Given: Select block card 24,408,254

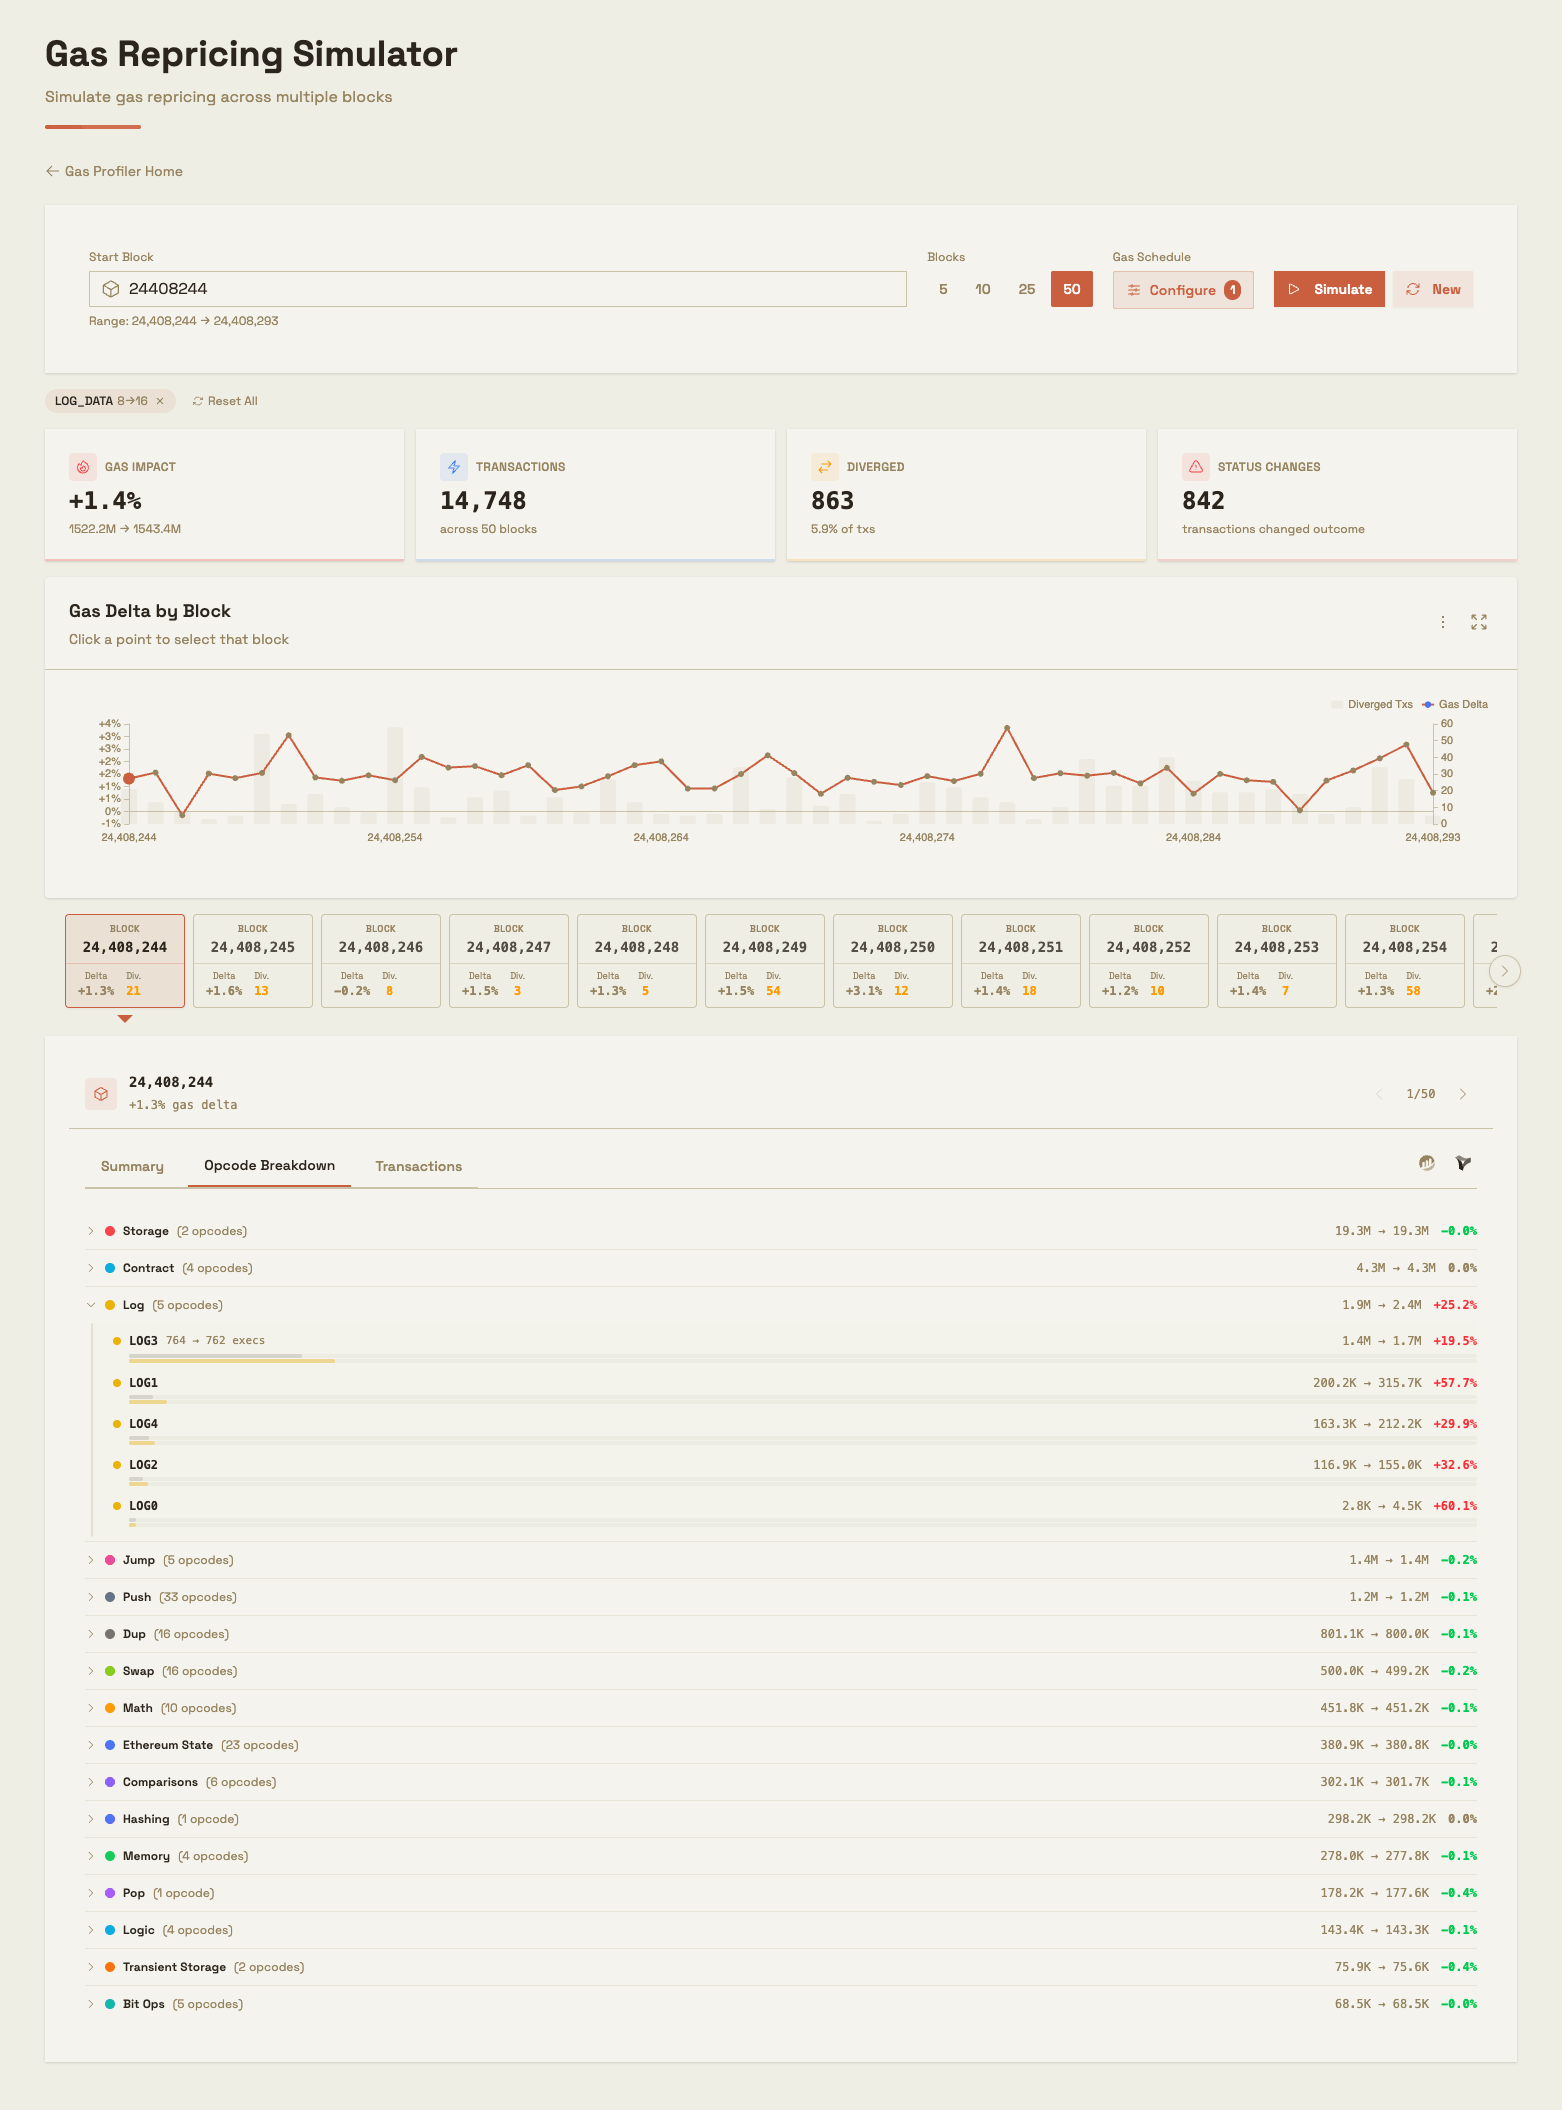Looking at the screenshot, I should 1405,961.
